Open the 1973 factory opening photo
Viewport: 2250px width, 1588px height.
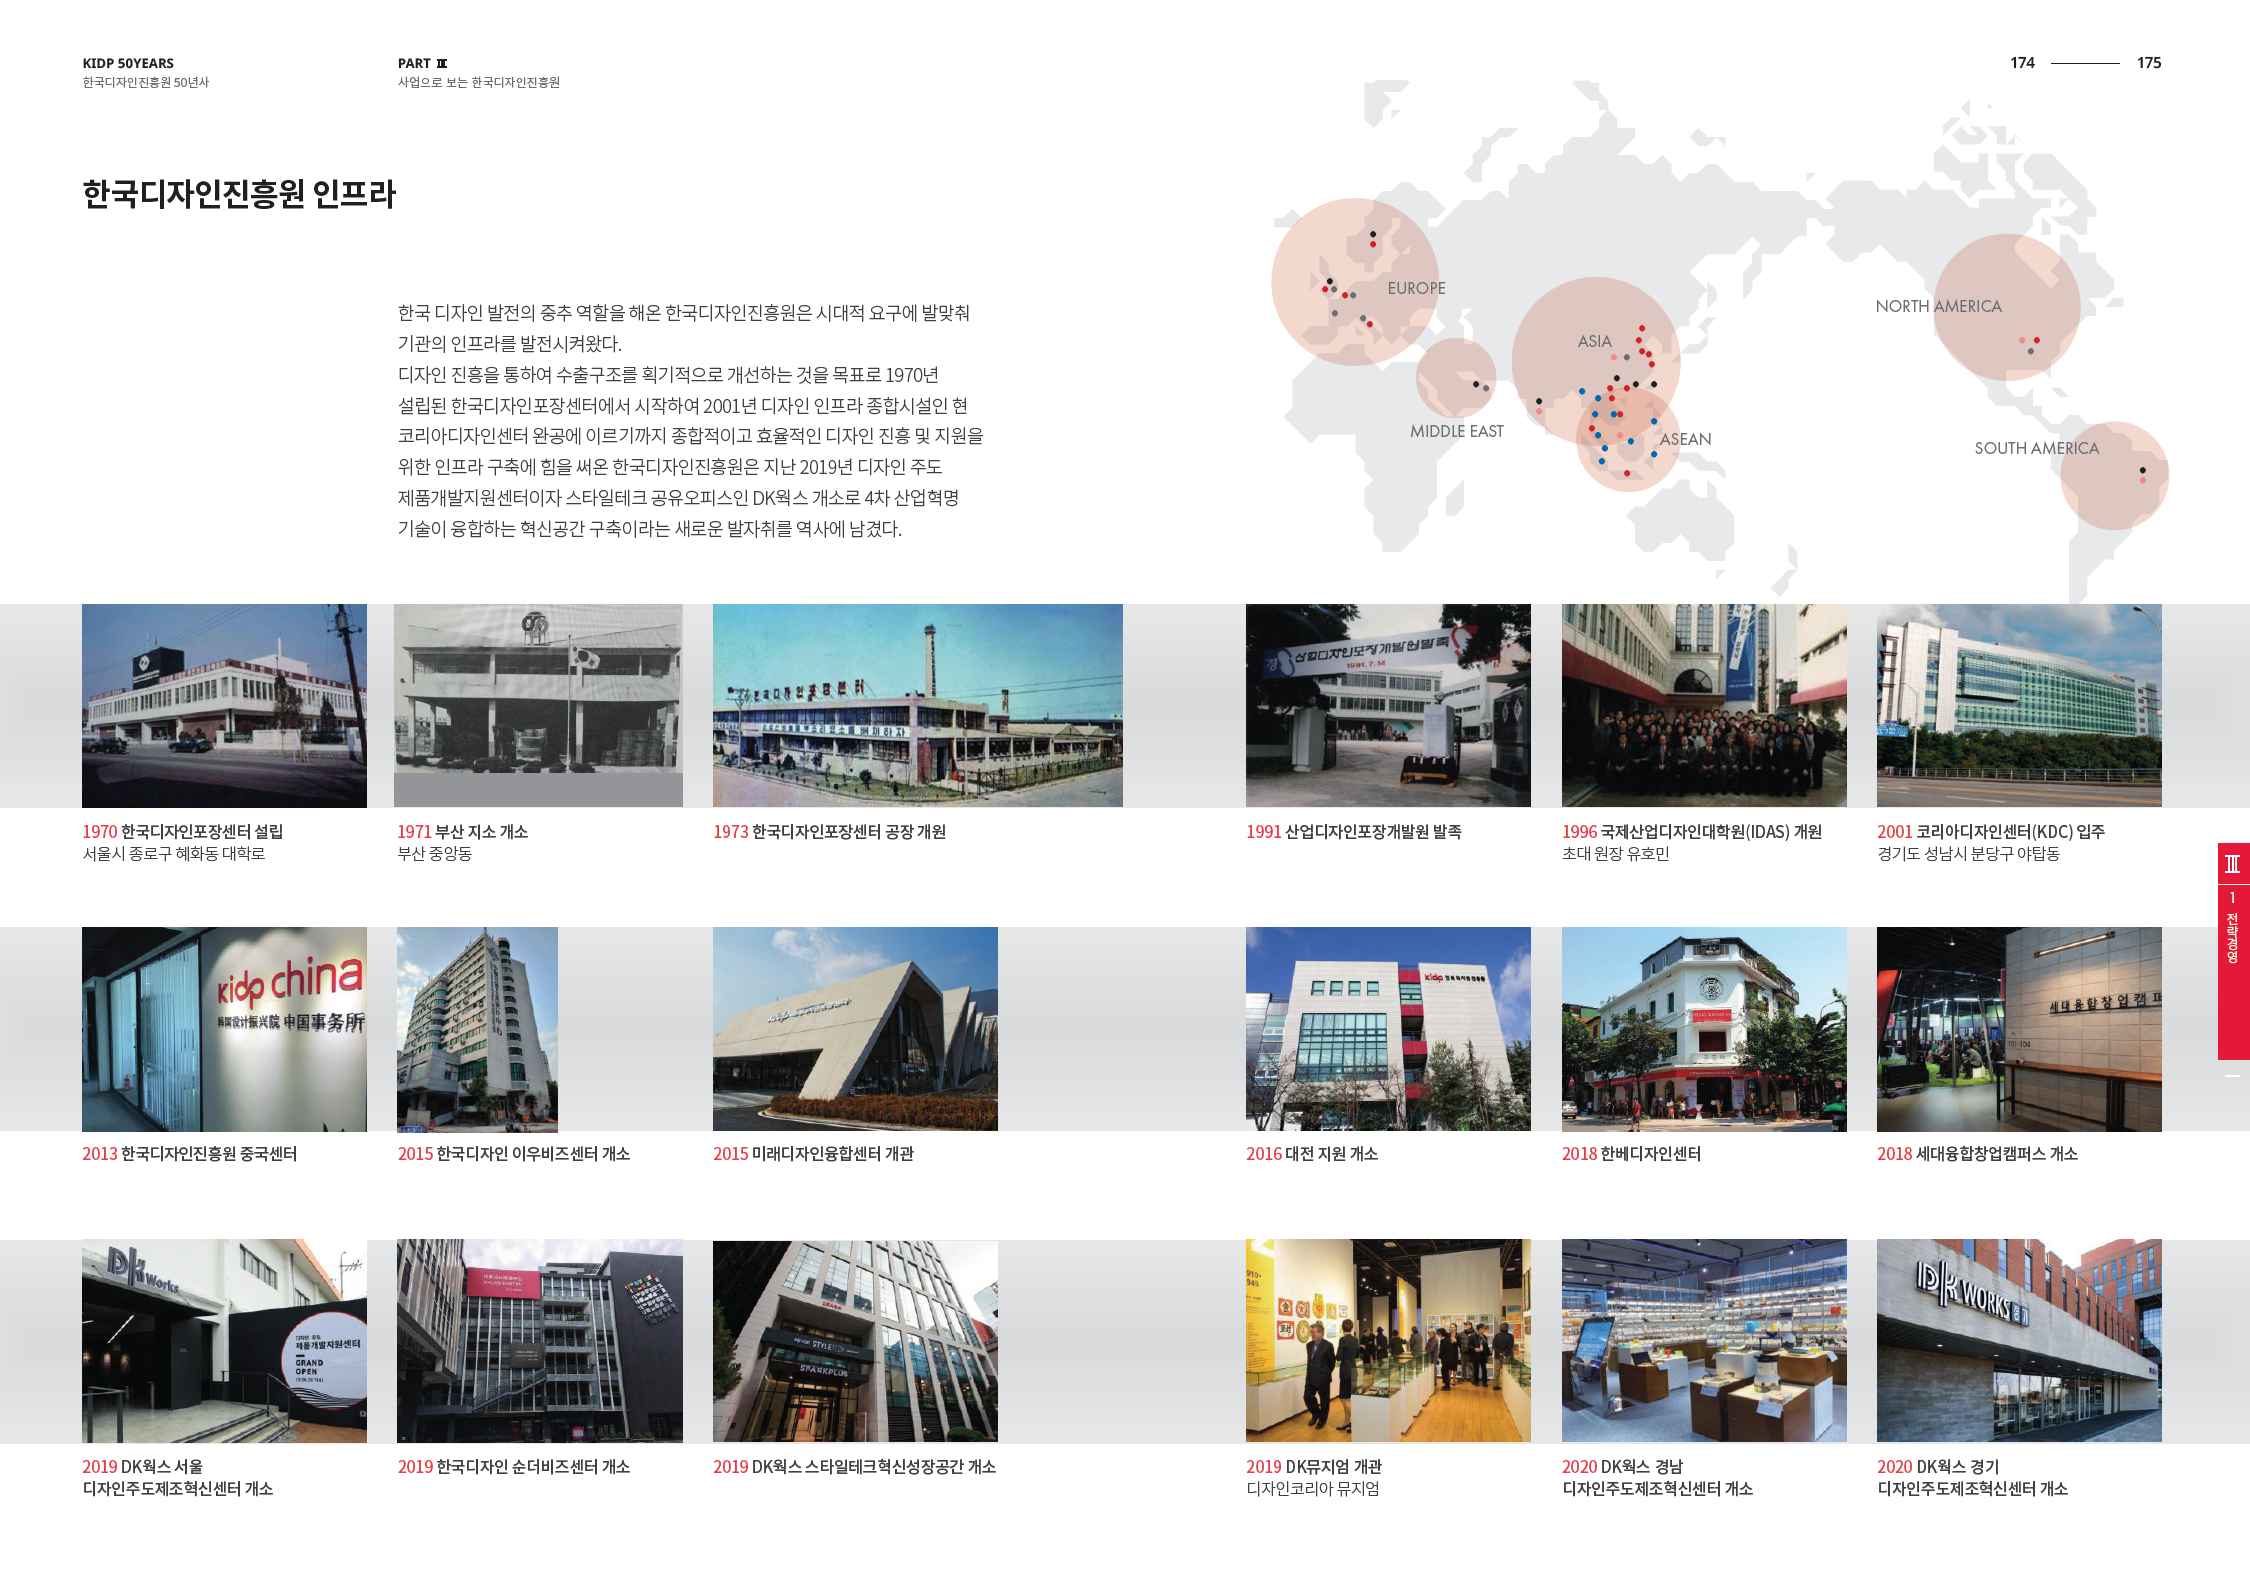tap(917, 705)
